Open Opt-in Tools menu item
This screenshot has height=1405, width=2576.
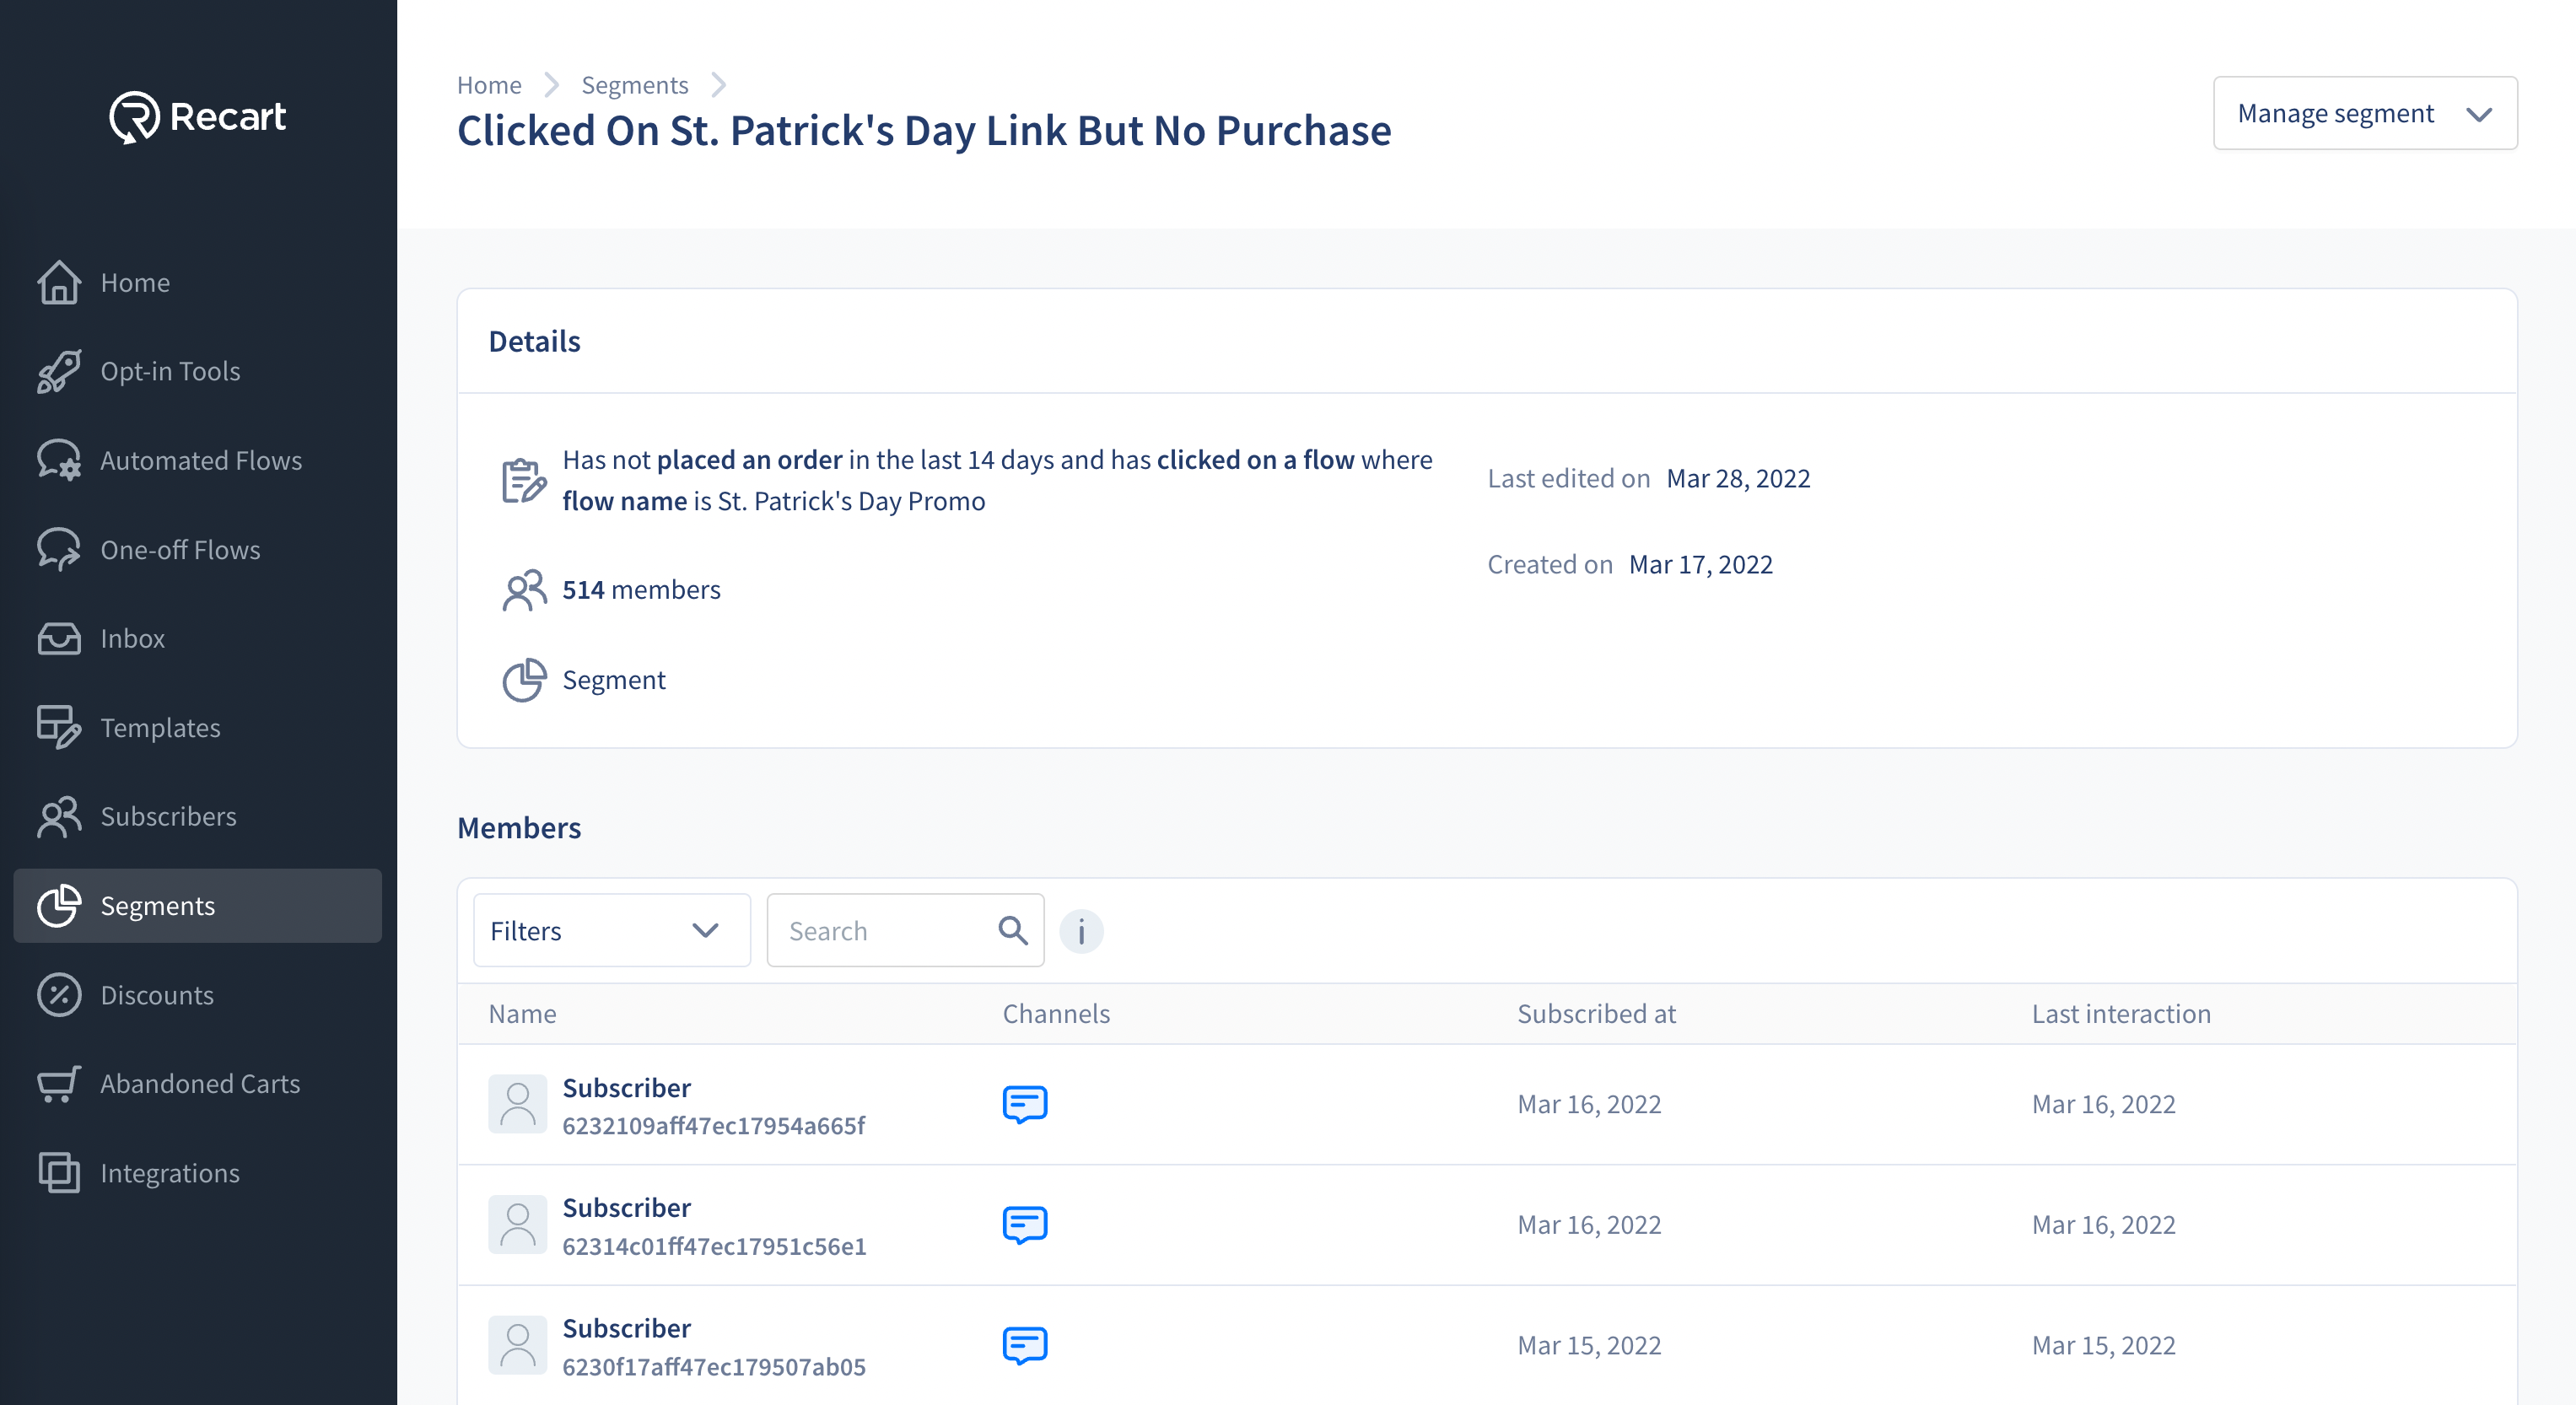[x=198, y=371]
